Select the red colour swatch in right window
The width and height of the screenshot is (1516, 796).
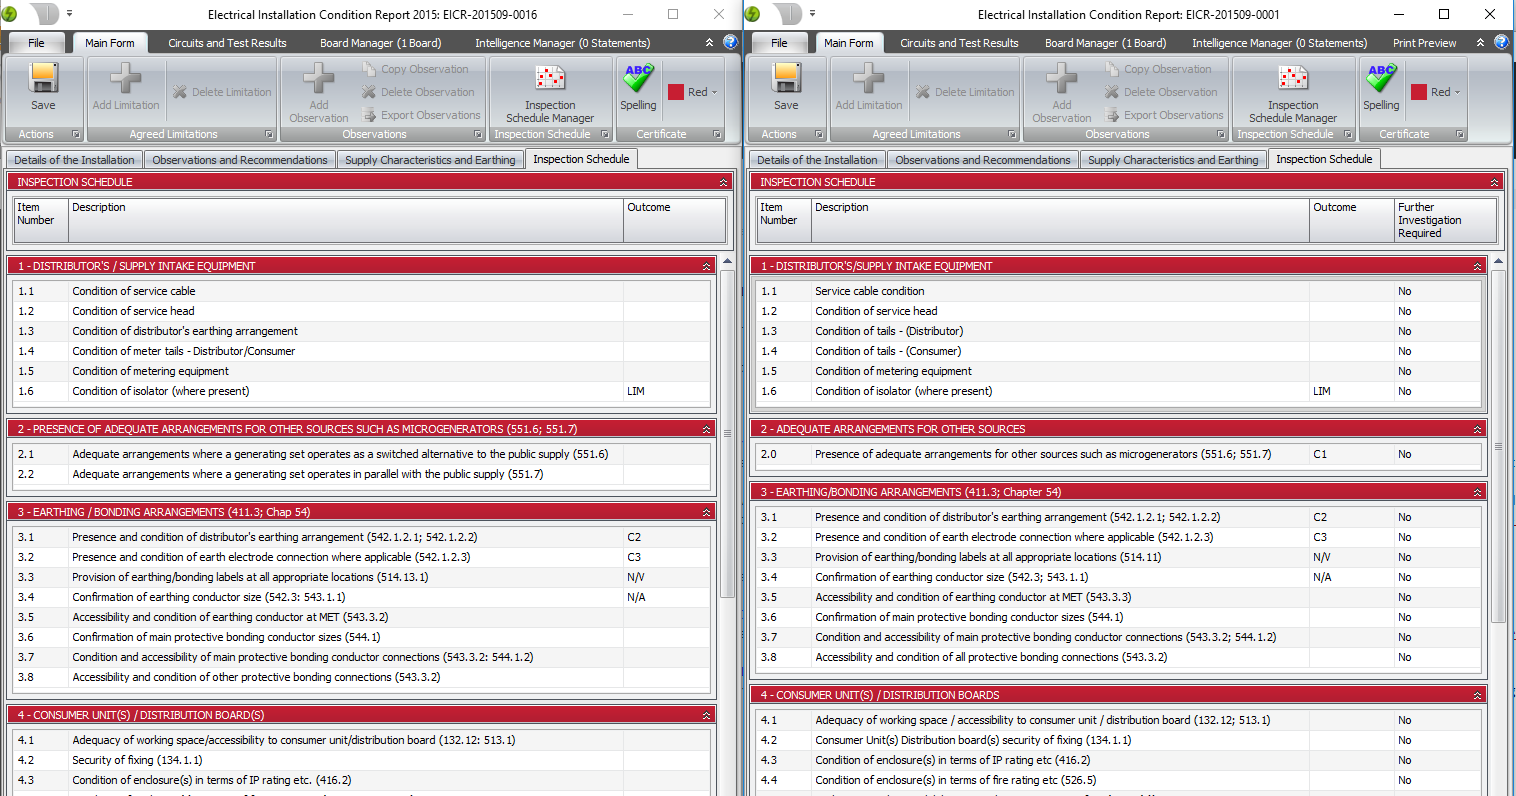point(1418,92)
